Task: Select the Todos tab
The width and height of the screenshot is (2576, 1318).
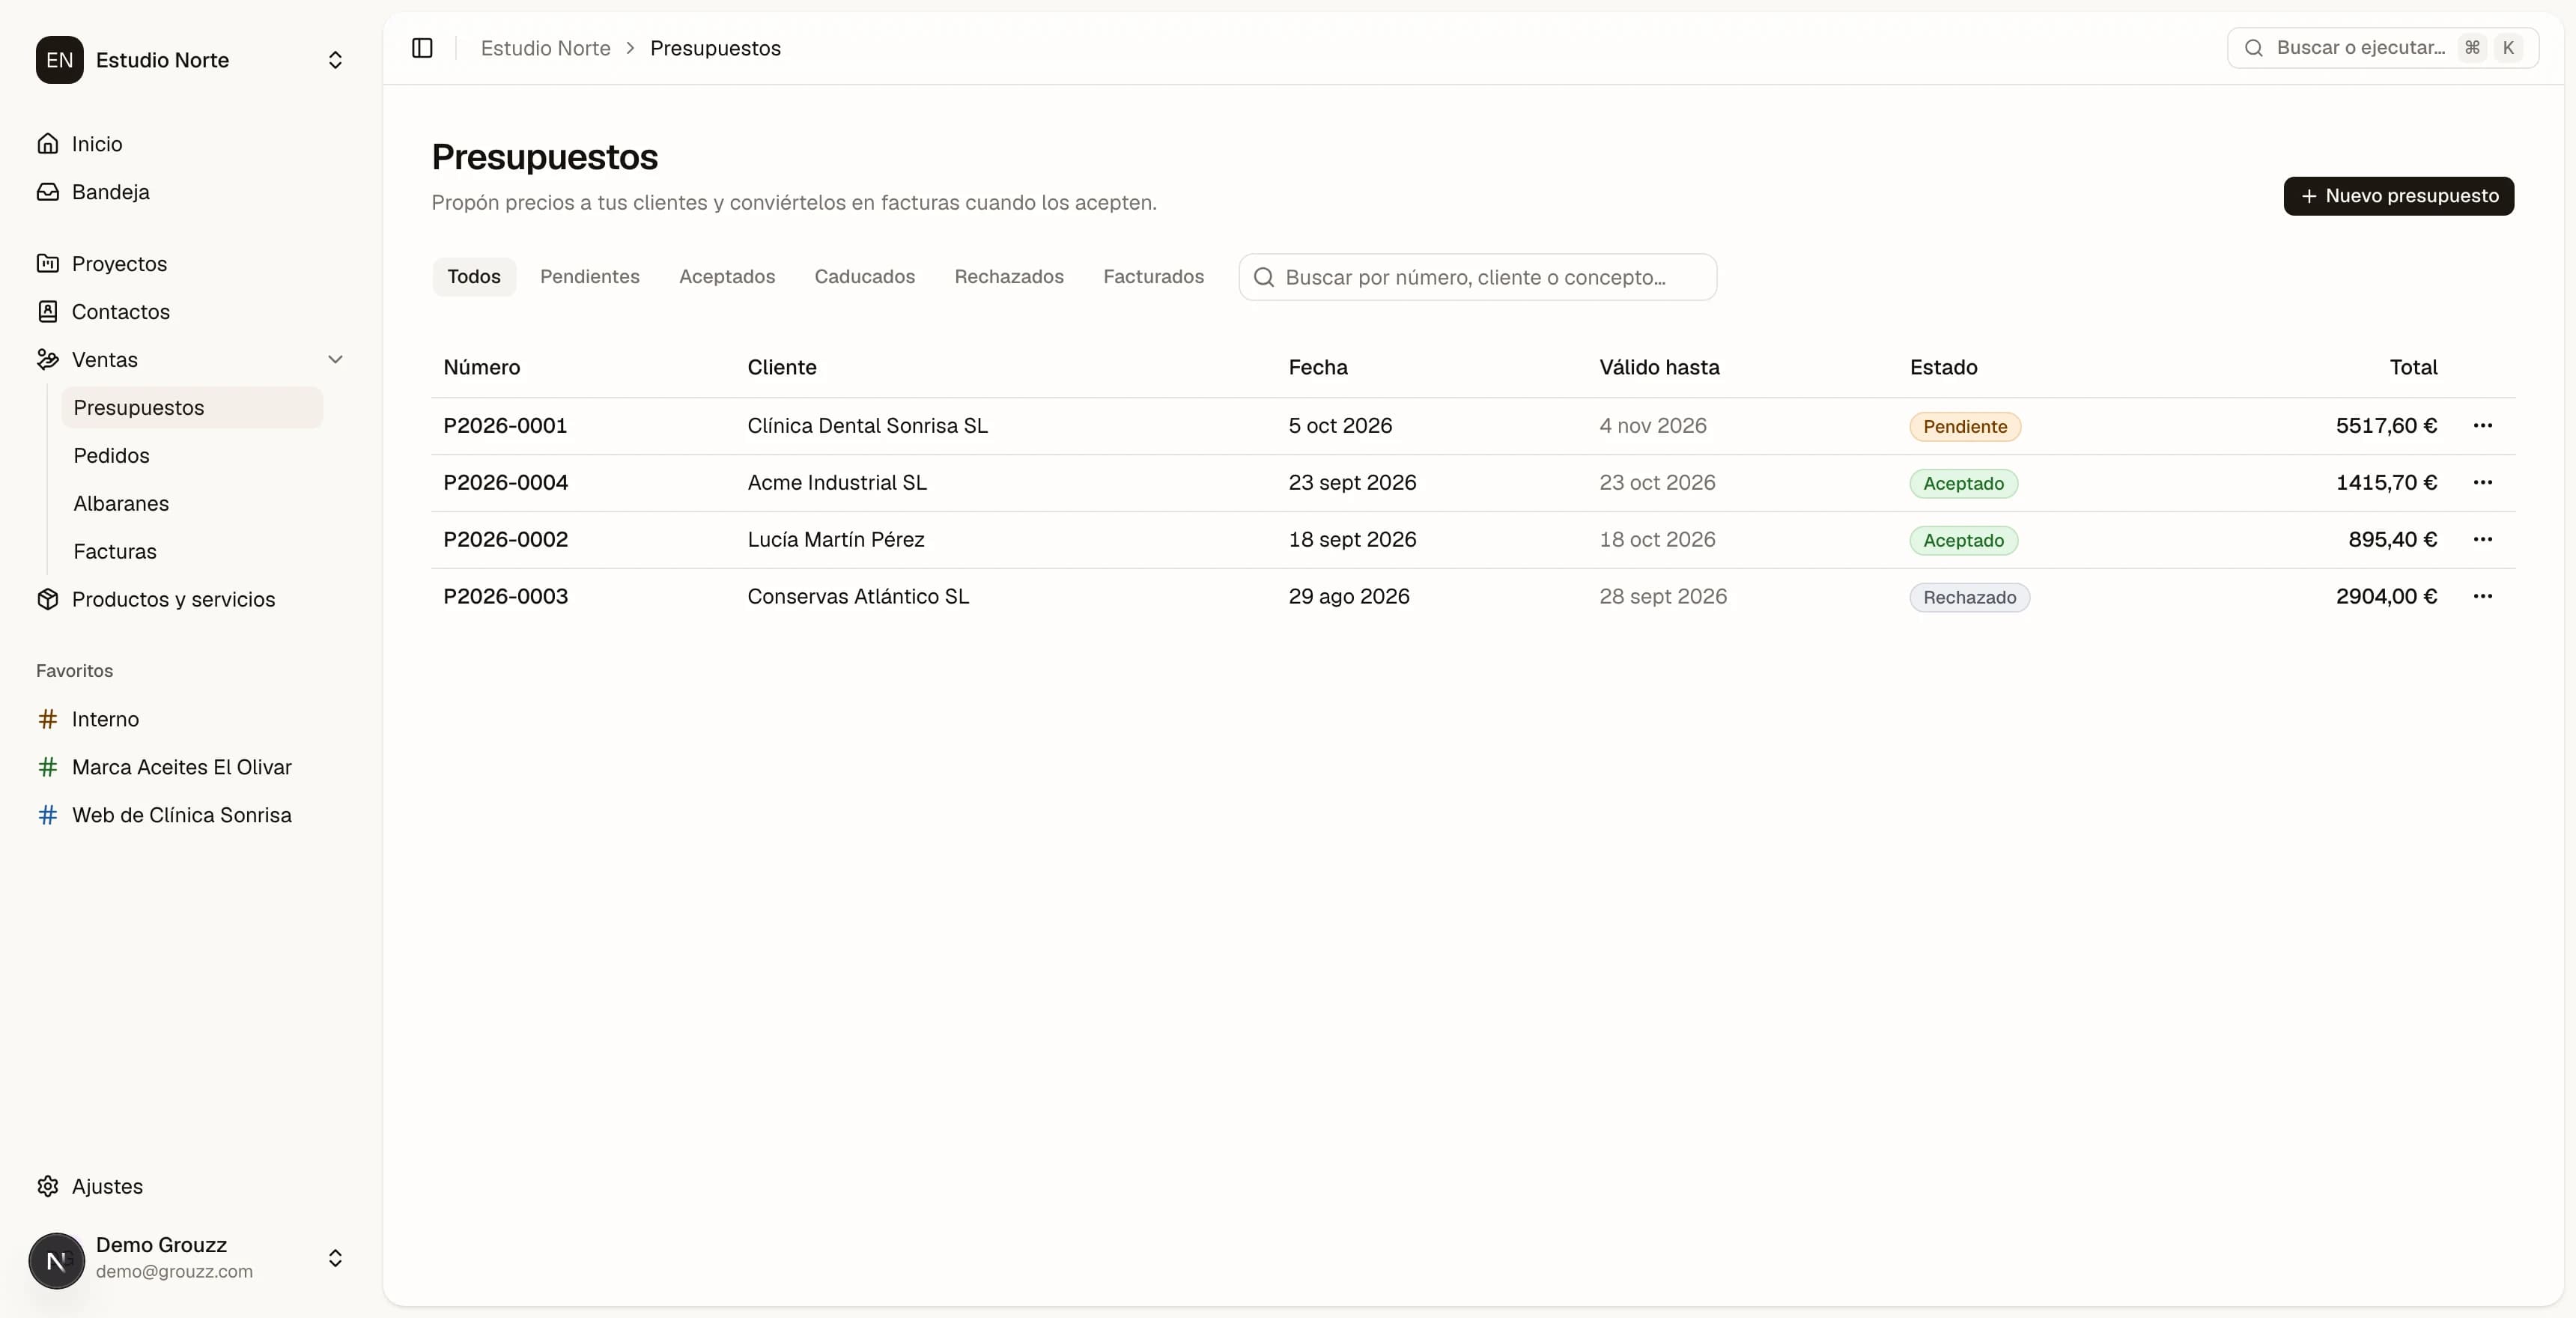Action: point(474,277)
